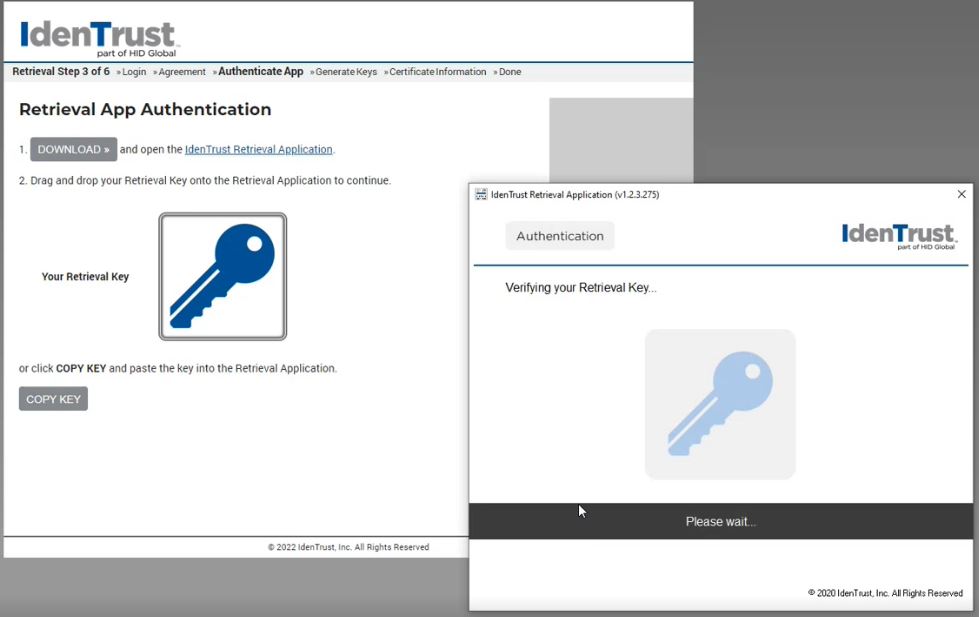
Task: Open the IdenTrust Retrieval Application link
Action: pyautogui.click(x=258, y=150)
